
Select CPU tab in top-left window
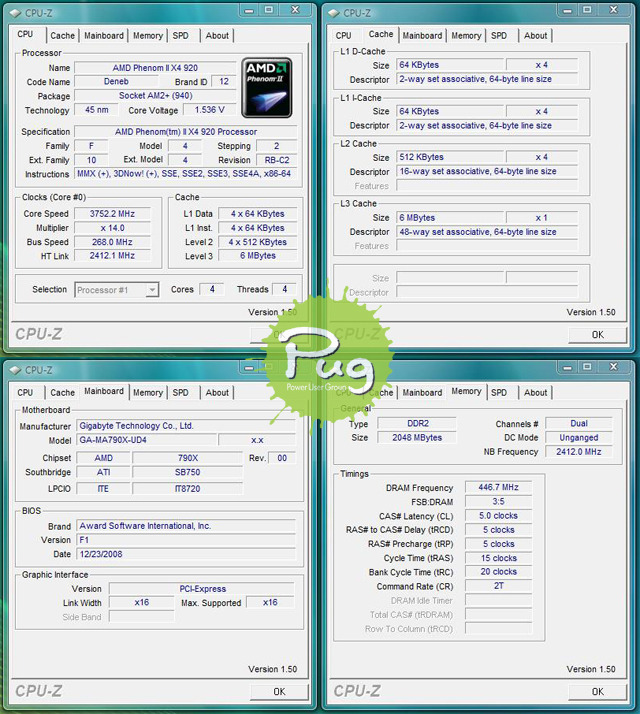coord(26,34)
